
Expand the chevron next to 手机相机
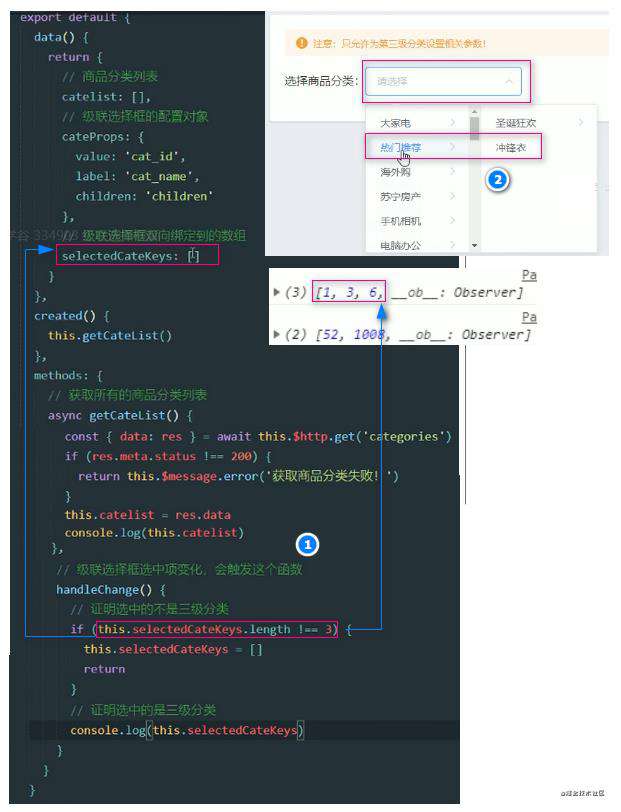pos(453,220)
